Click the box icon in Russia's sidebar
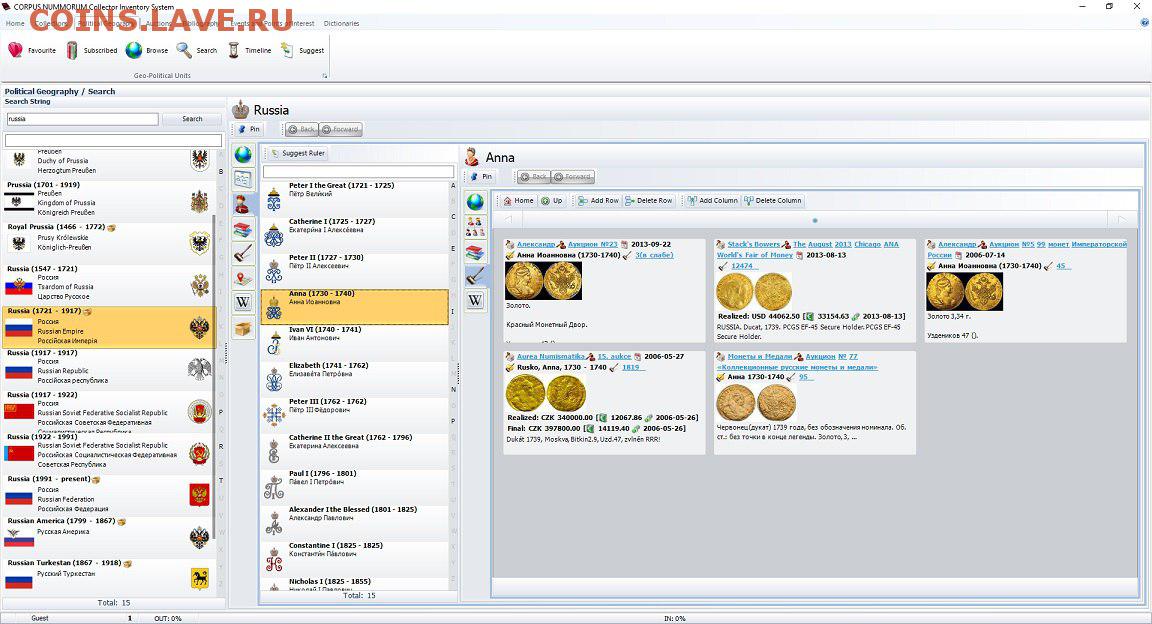 point(243,328)
